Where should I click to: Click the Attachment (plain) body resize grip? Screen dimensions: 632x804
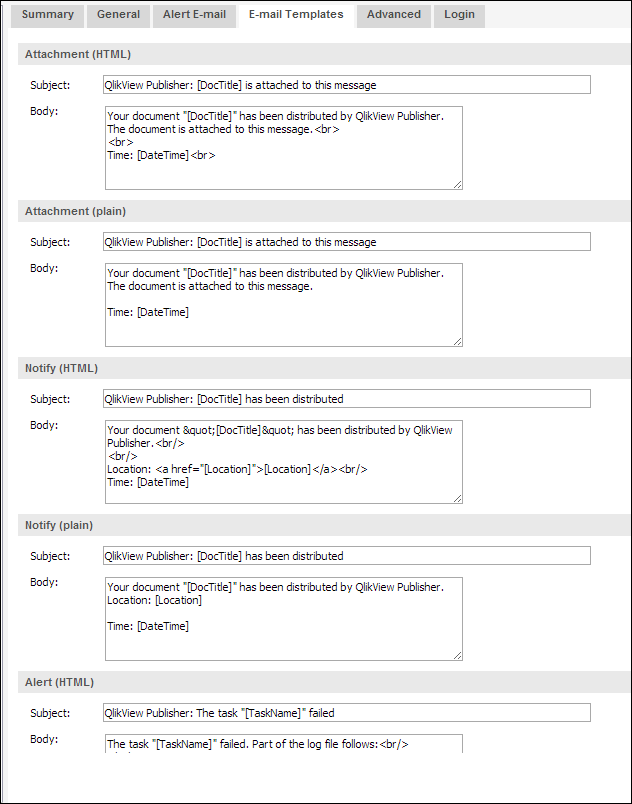pyautogui.click(x=457, y=341)
